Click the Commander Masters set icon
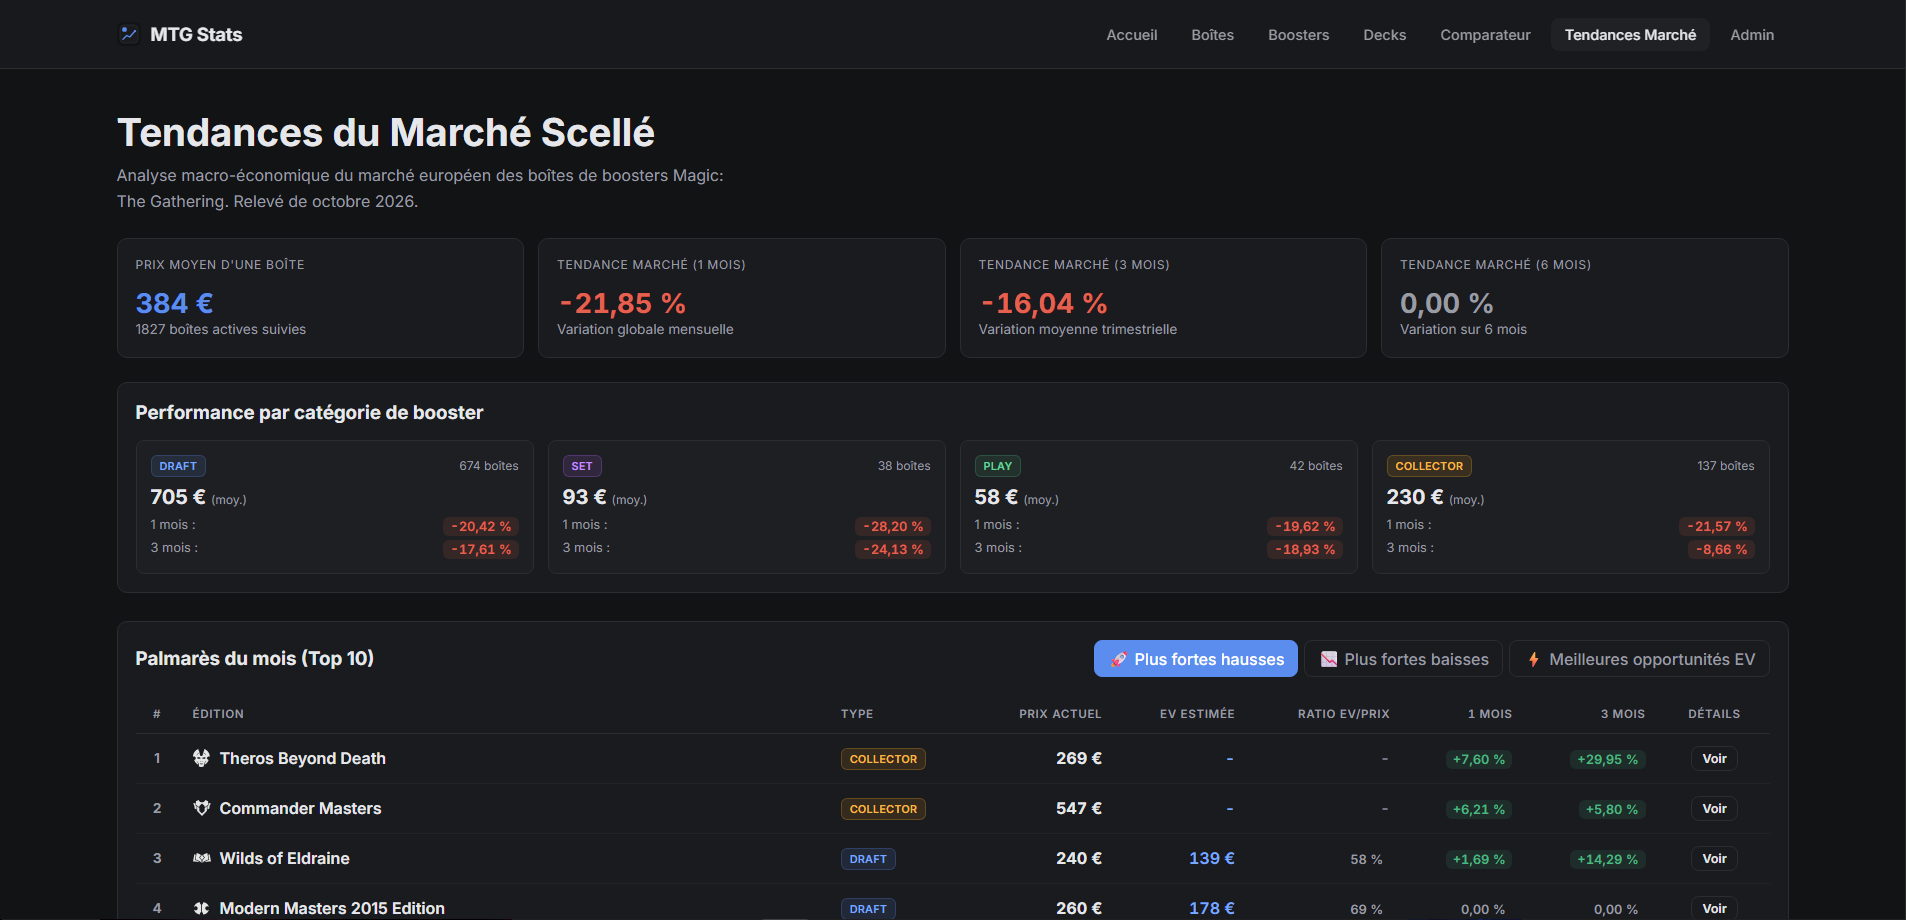Screen dimensions: 1906x920 pyautogui.click(x=201, y=808)
